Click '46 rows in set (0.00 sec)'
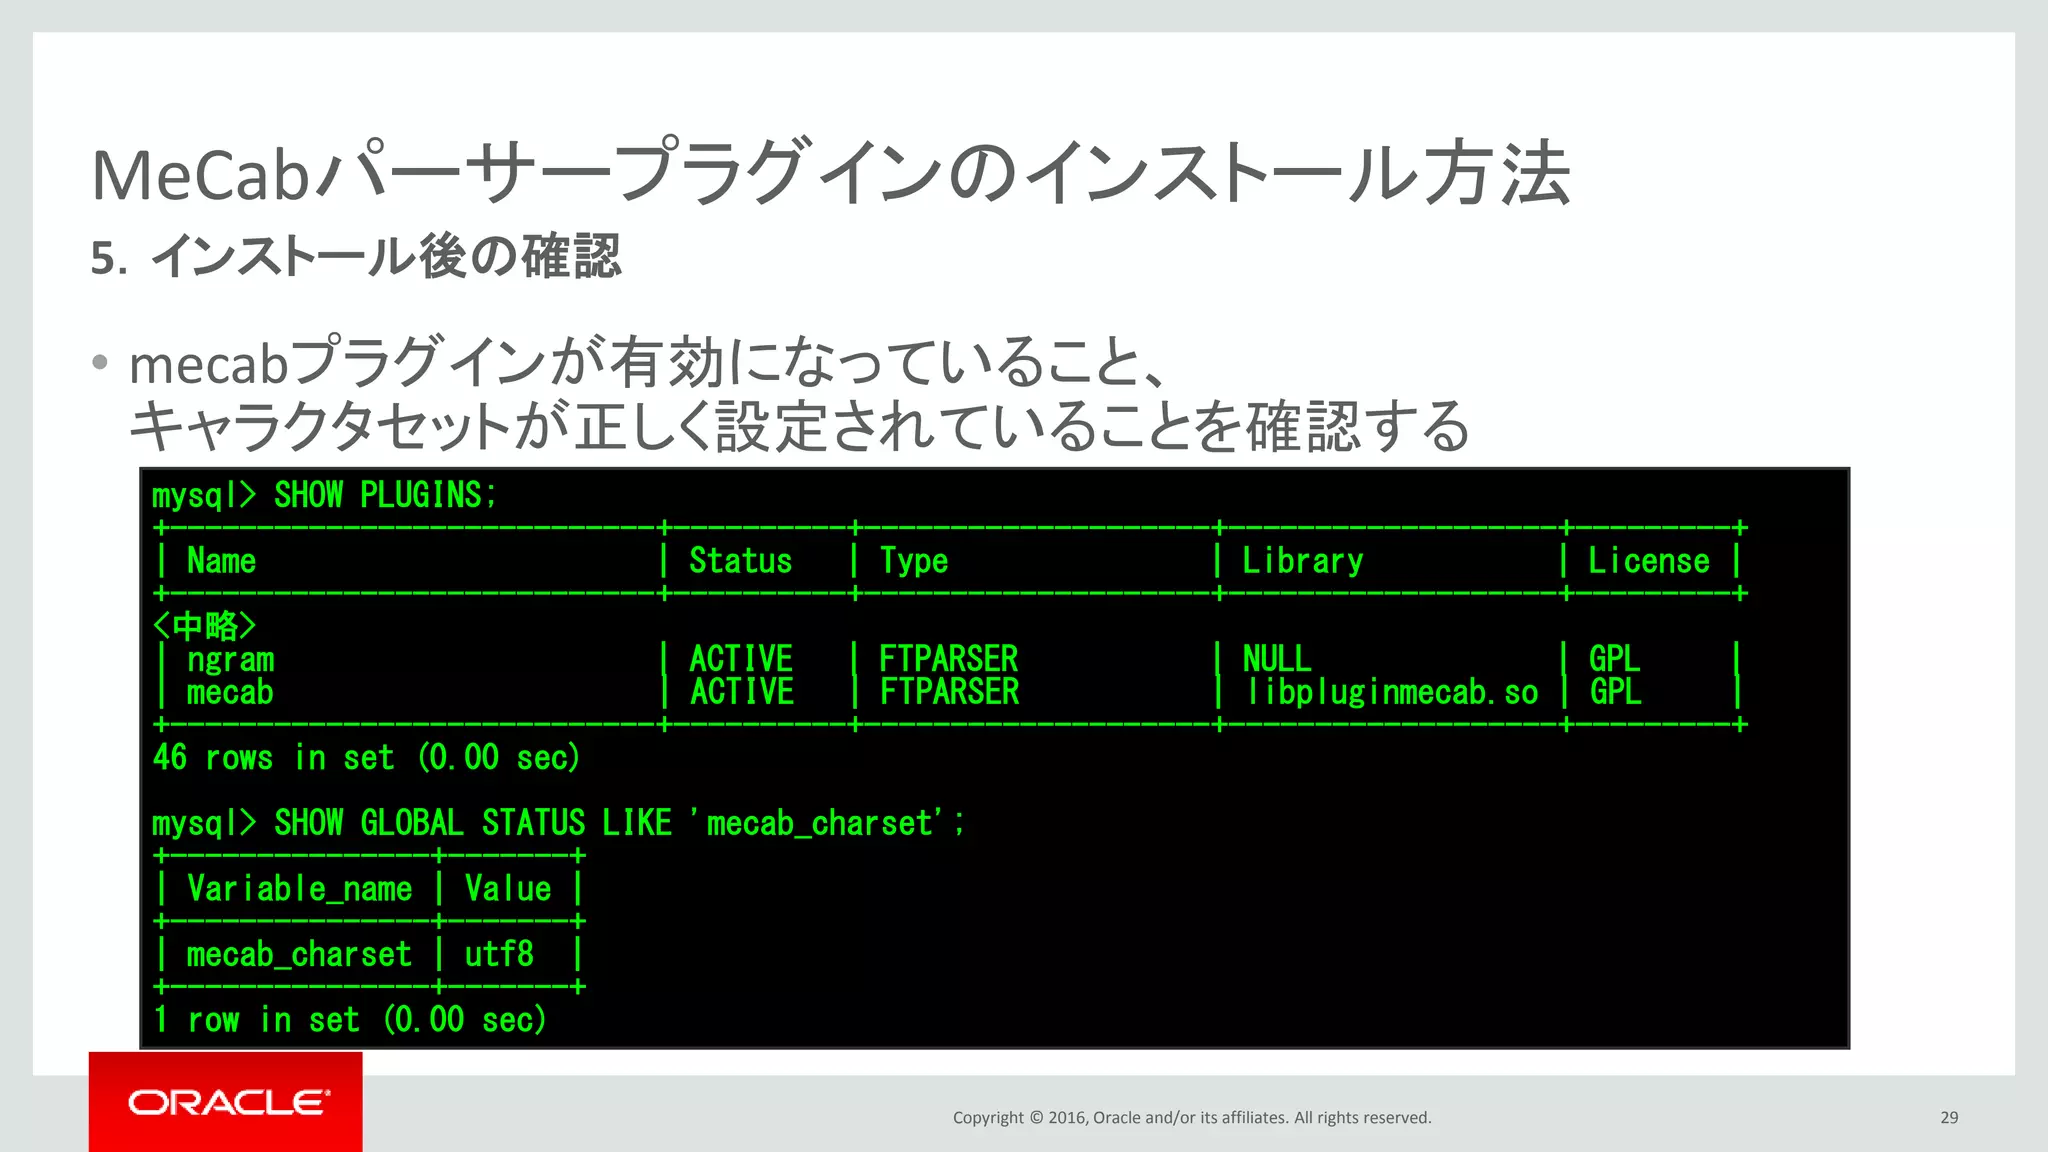 [x=366, y=758]
